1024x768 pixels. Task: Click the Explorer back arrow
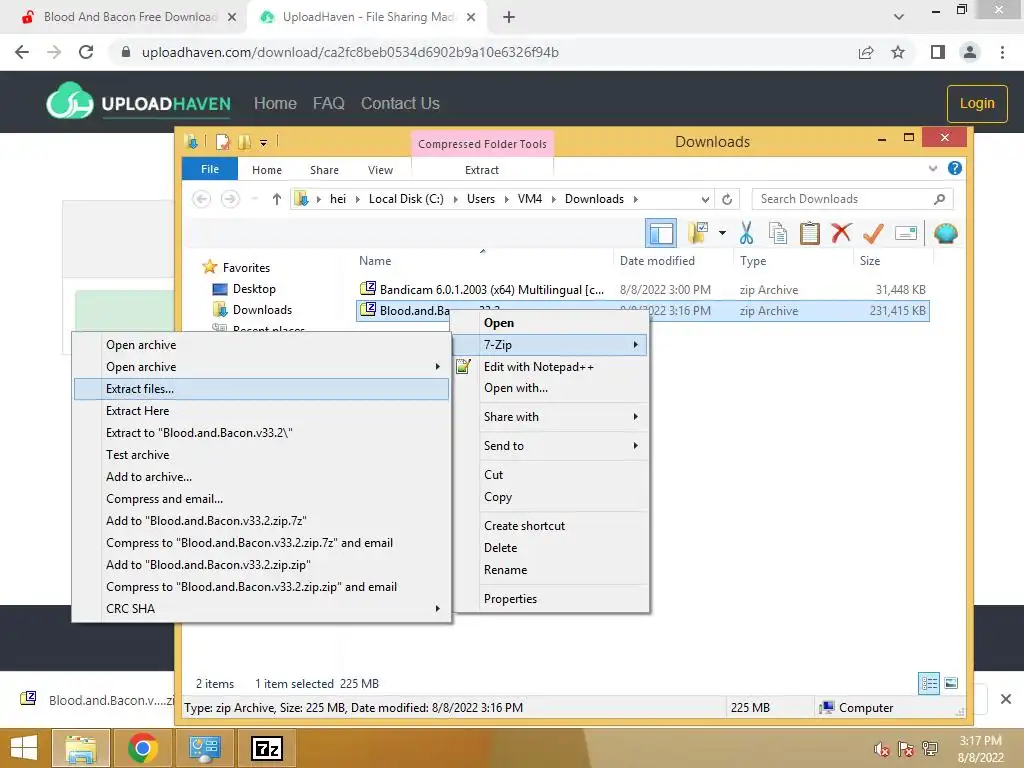[x=202, y=199]
